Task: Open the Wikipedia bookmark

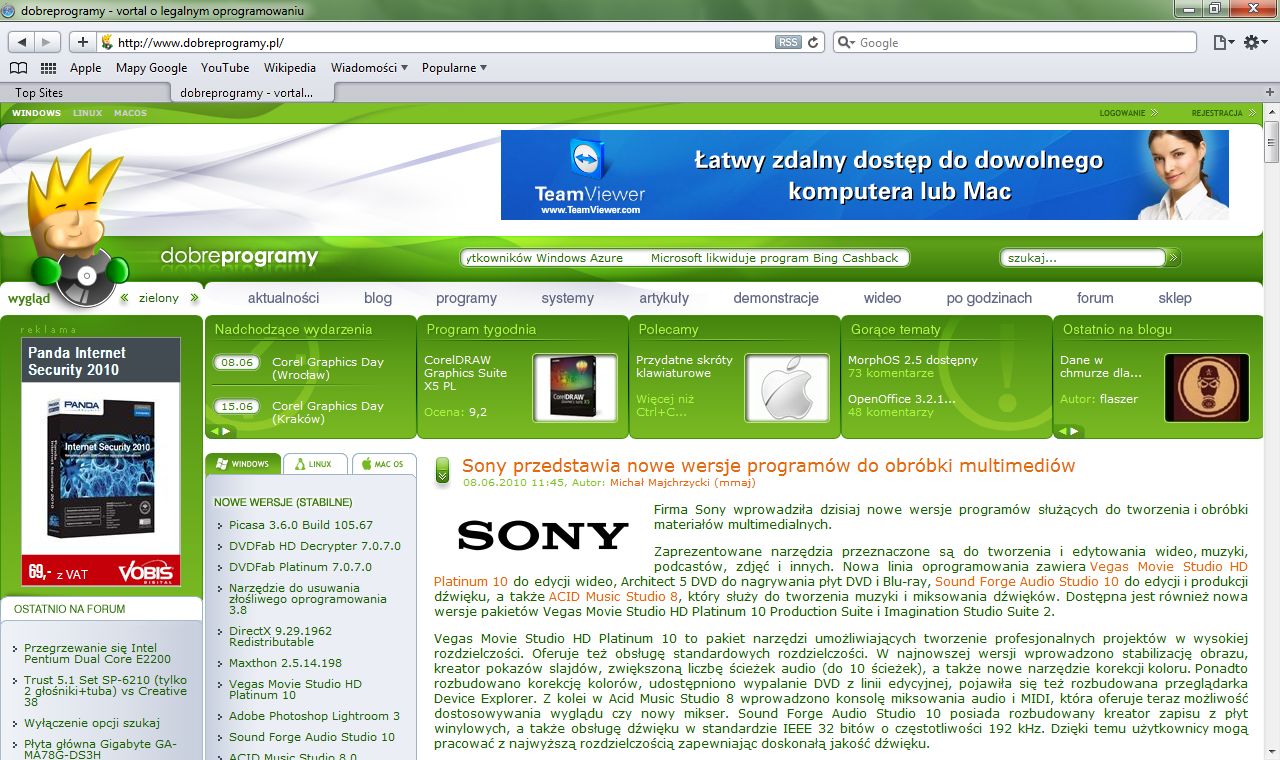Action: (x=290, y=68)
